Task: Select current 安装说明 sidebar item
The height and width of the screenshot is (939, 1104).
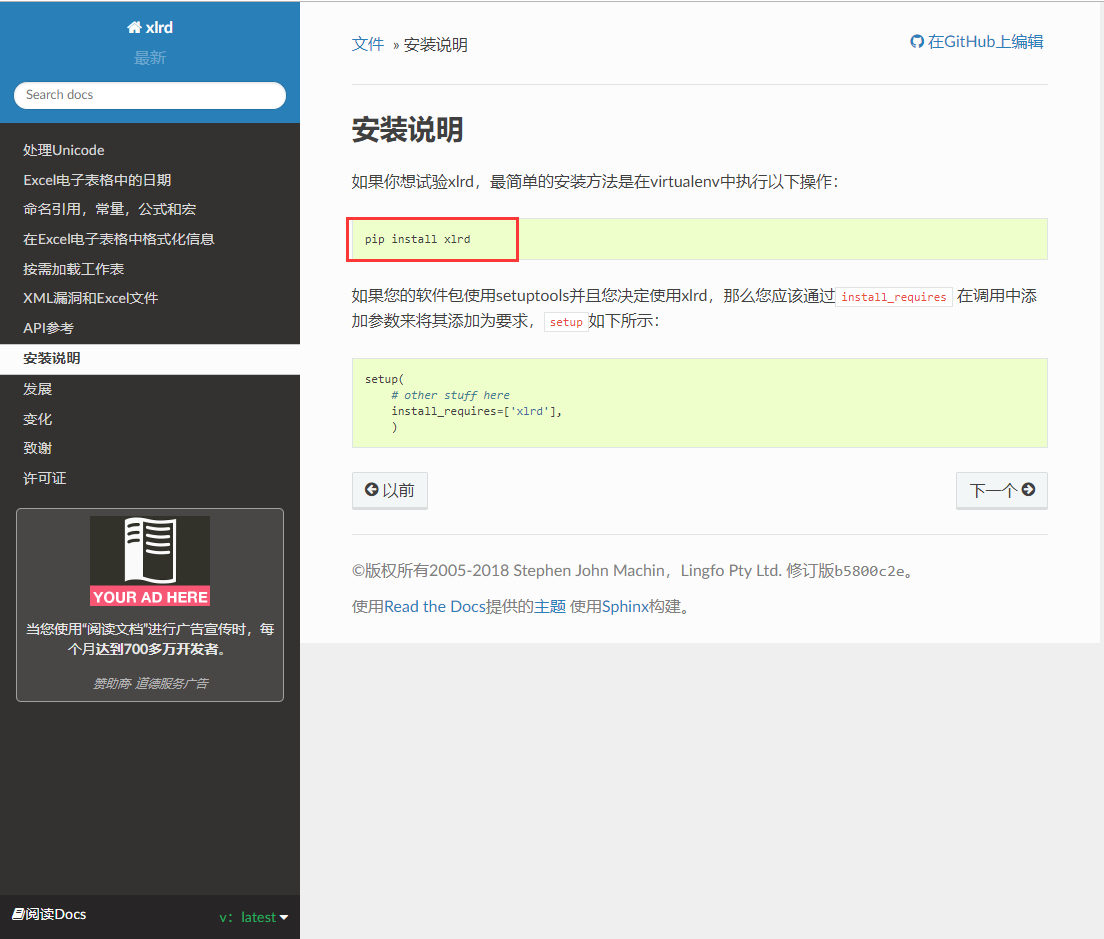Action: point(150,359)
